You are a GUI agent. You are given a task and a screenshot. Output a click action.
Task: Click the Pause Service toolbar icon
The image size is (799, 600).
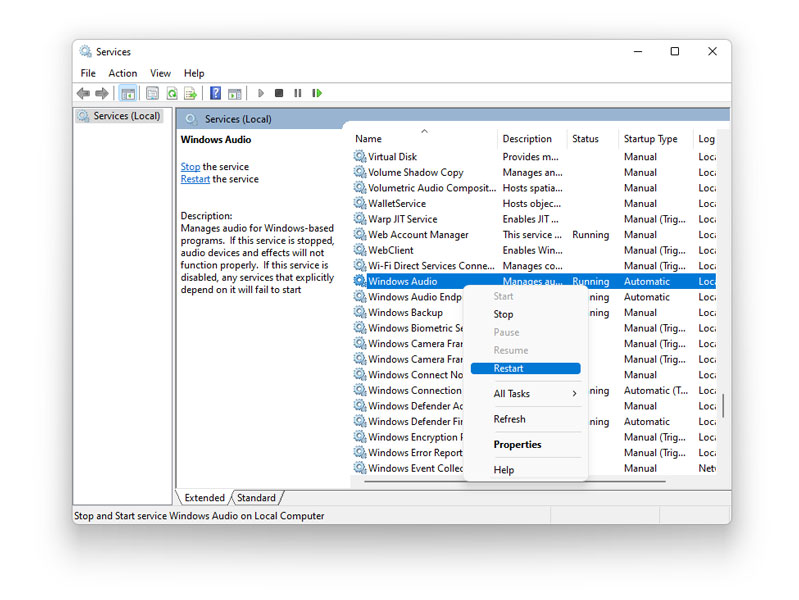coord(298,93)
